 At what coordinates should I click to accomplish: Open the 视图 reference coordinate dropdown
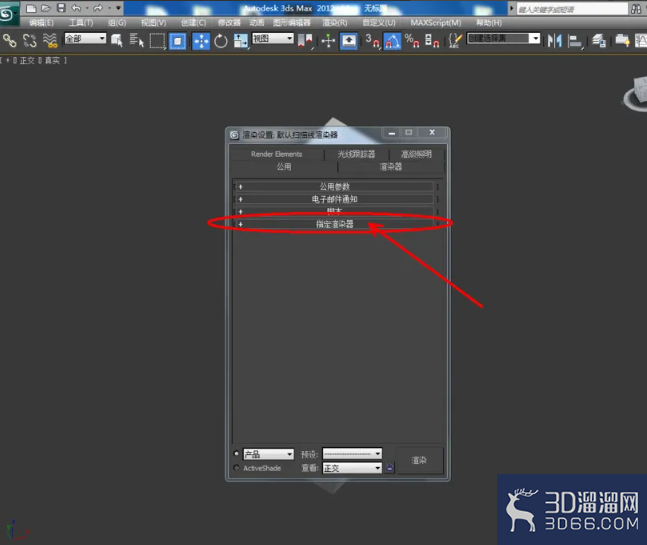tap(273, 39)
